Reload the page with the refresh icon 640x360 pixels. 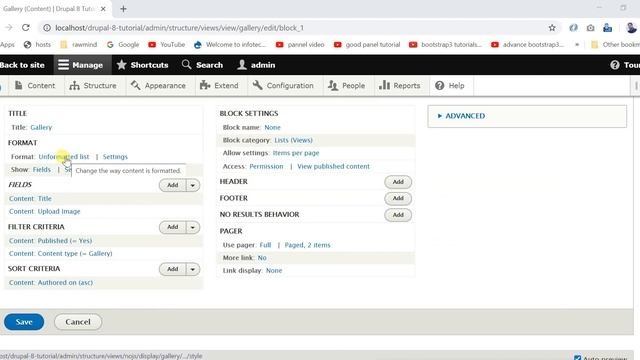26,28
